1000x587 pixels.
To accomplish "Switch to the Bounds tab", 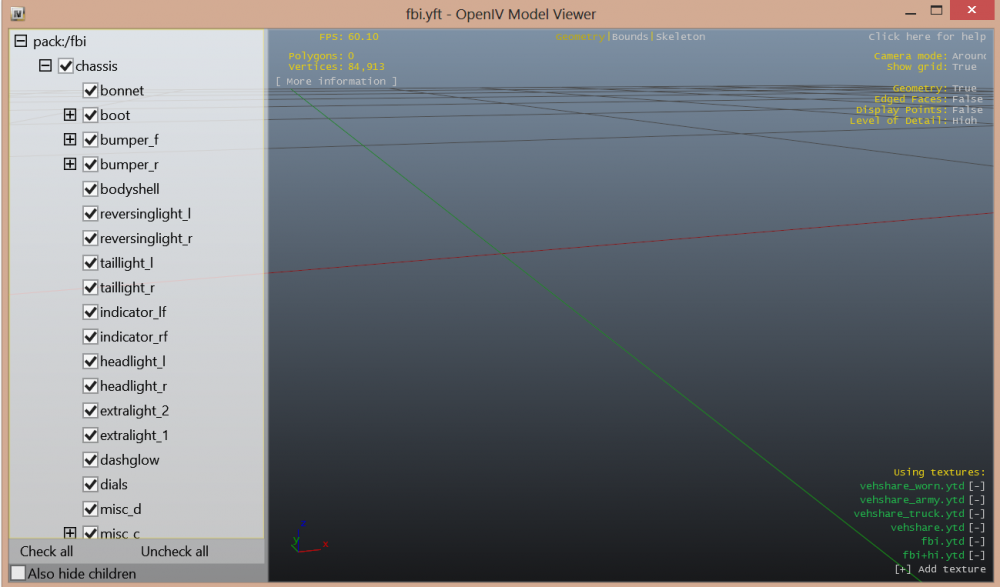I will [629, 35].
